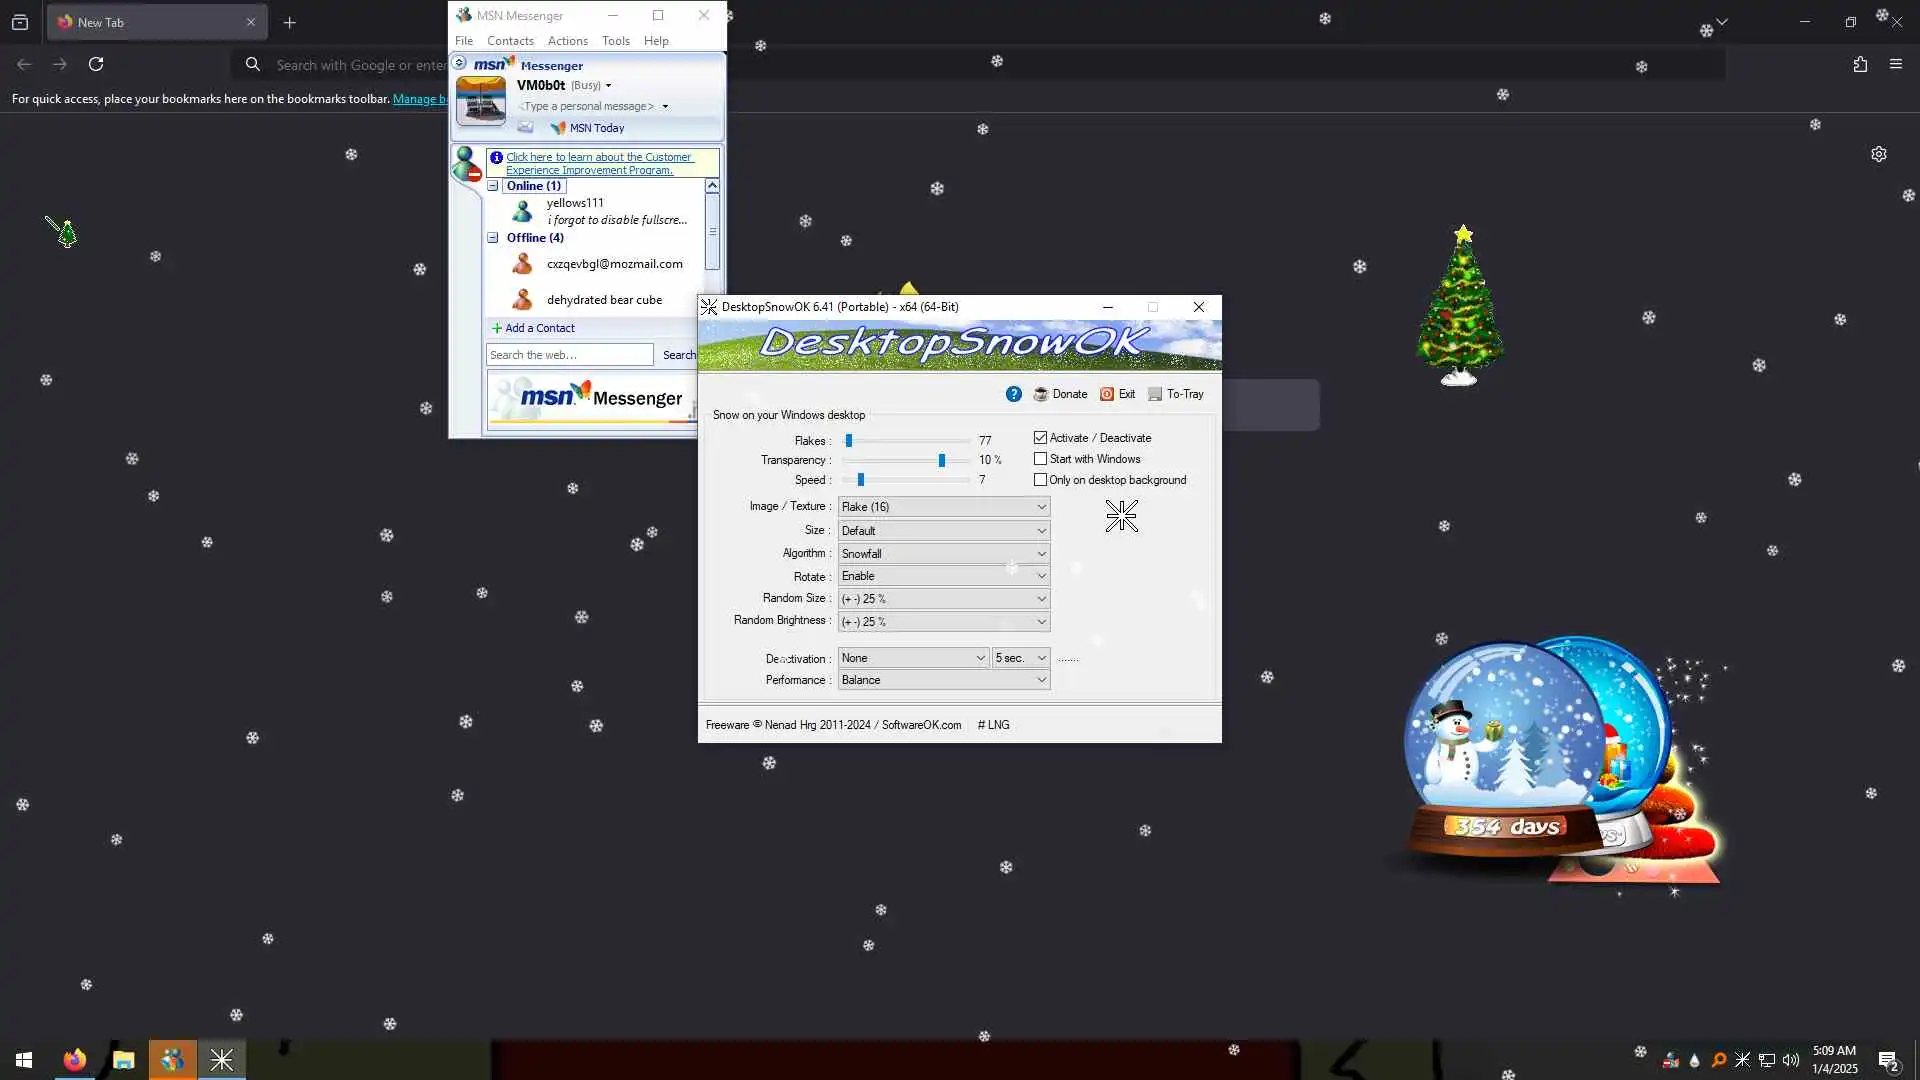Click the DesktopSnowOK help question mark icon
This screenshot has width=1920, height=1080.
(x=1013, y=394)
